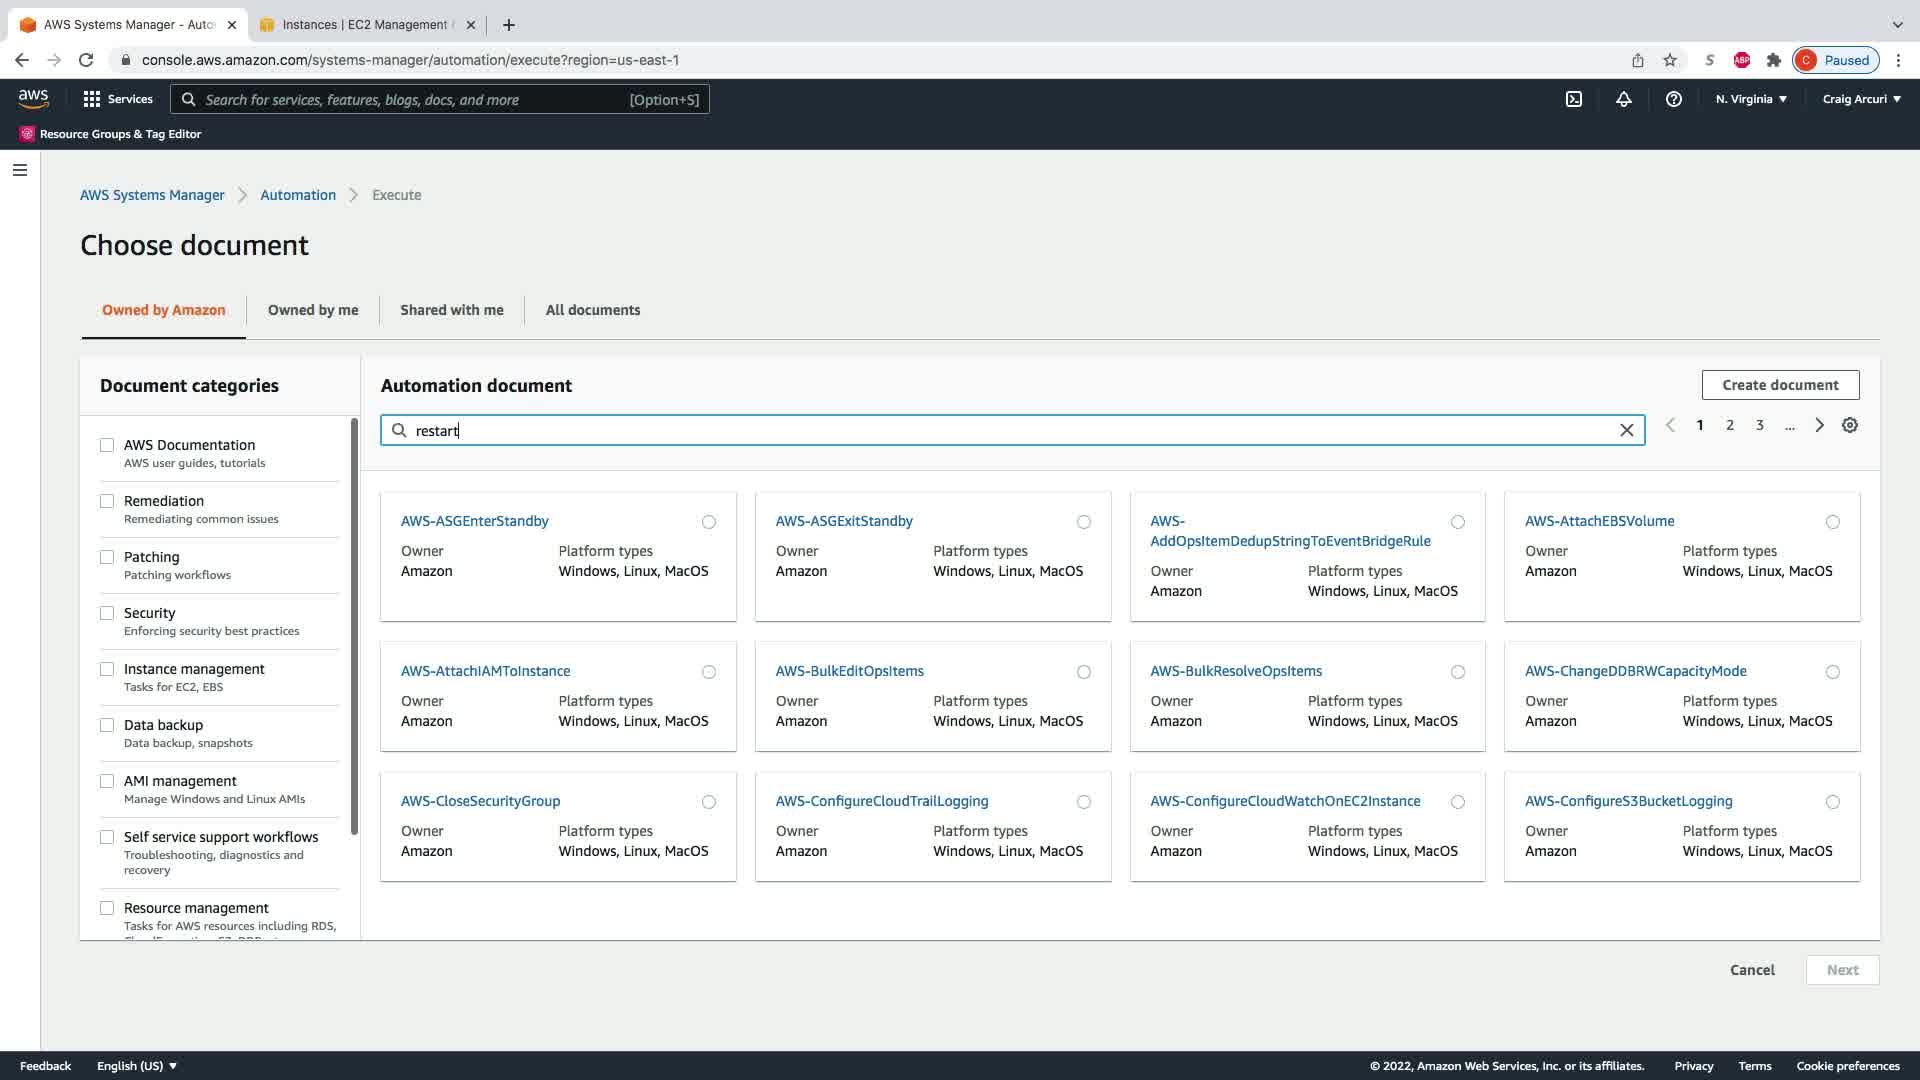Open the notifications bell
1920x1080 pixels.
tap(1623, 99)
